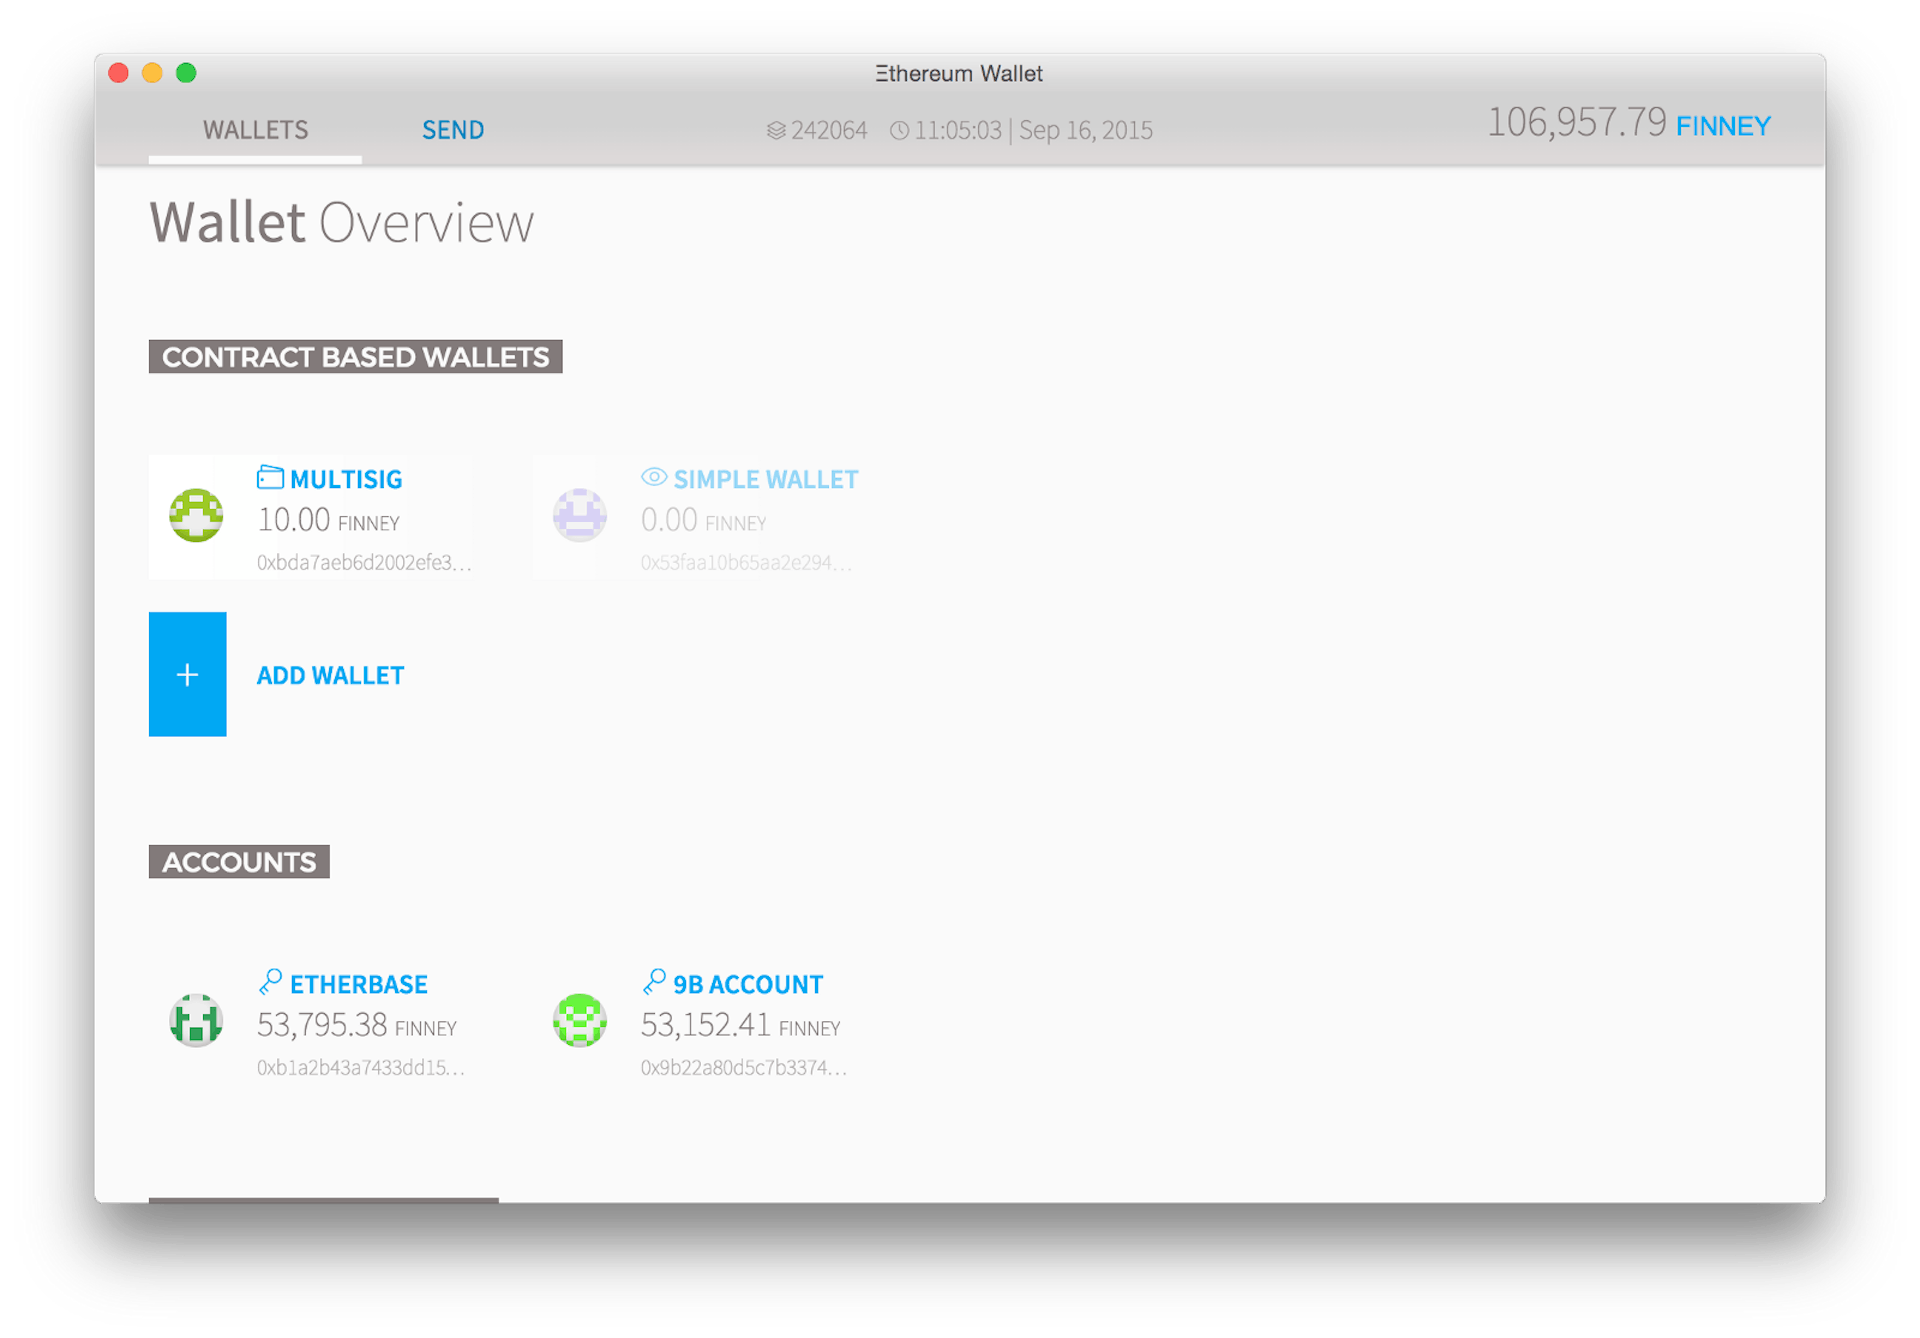Viewport: 1920px width, 1338px height.
Task: Click the Multisig wallet identicon avatar
Action: click(x=196, y=517)
